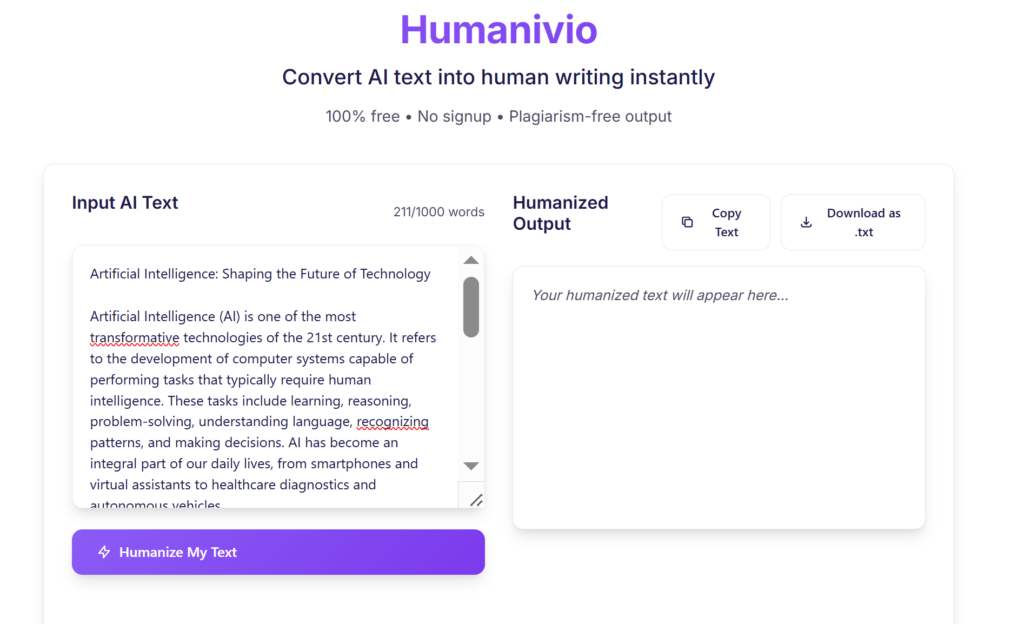The height and width of the screenshot is (624, 1024).
Task: Click the download arrow icon
Action: (x=807, y=222)
